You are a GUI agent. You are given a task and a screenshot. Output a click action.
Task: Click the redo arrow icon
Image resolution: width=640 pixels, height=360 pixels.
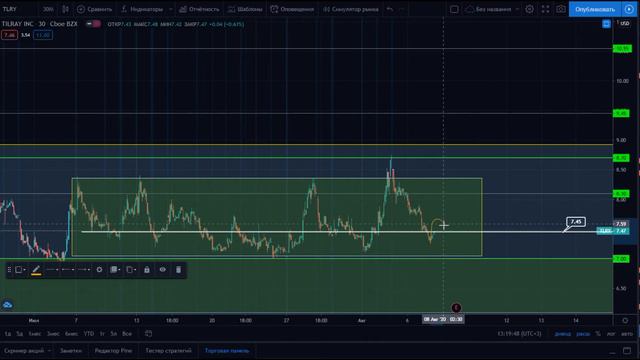pos(402,9)
